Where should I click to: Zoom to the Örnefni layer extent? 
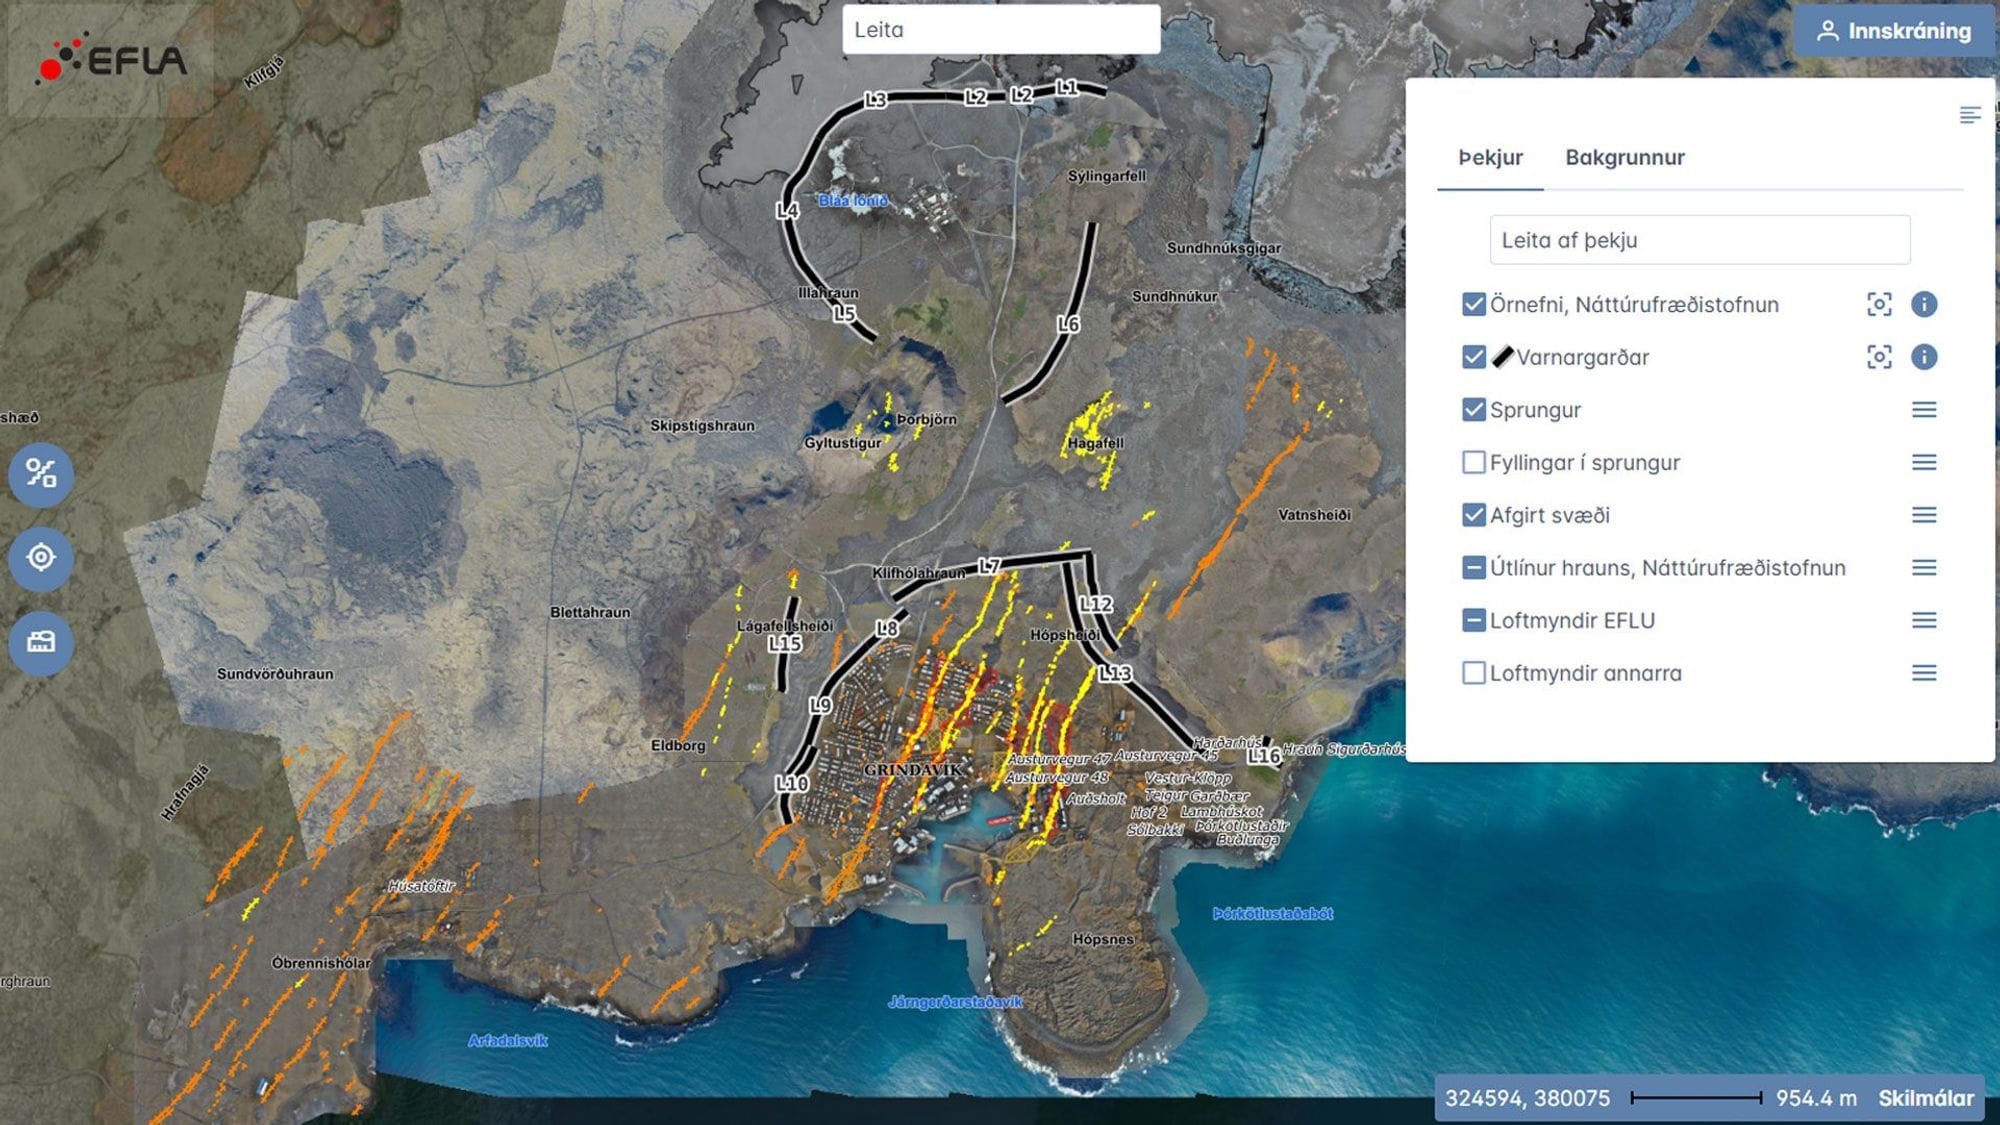[x=1879, y=304]
